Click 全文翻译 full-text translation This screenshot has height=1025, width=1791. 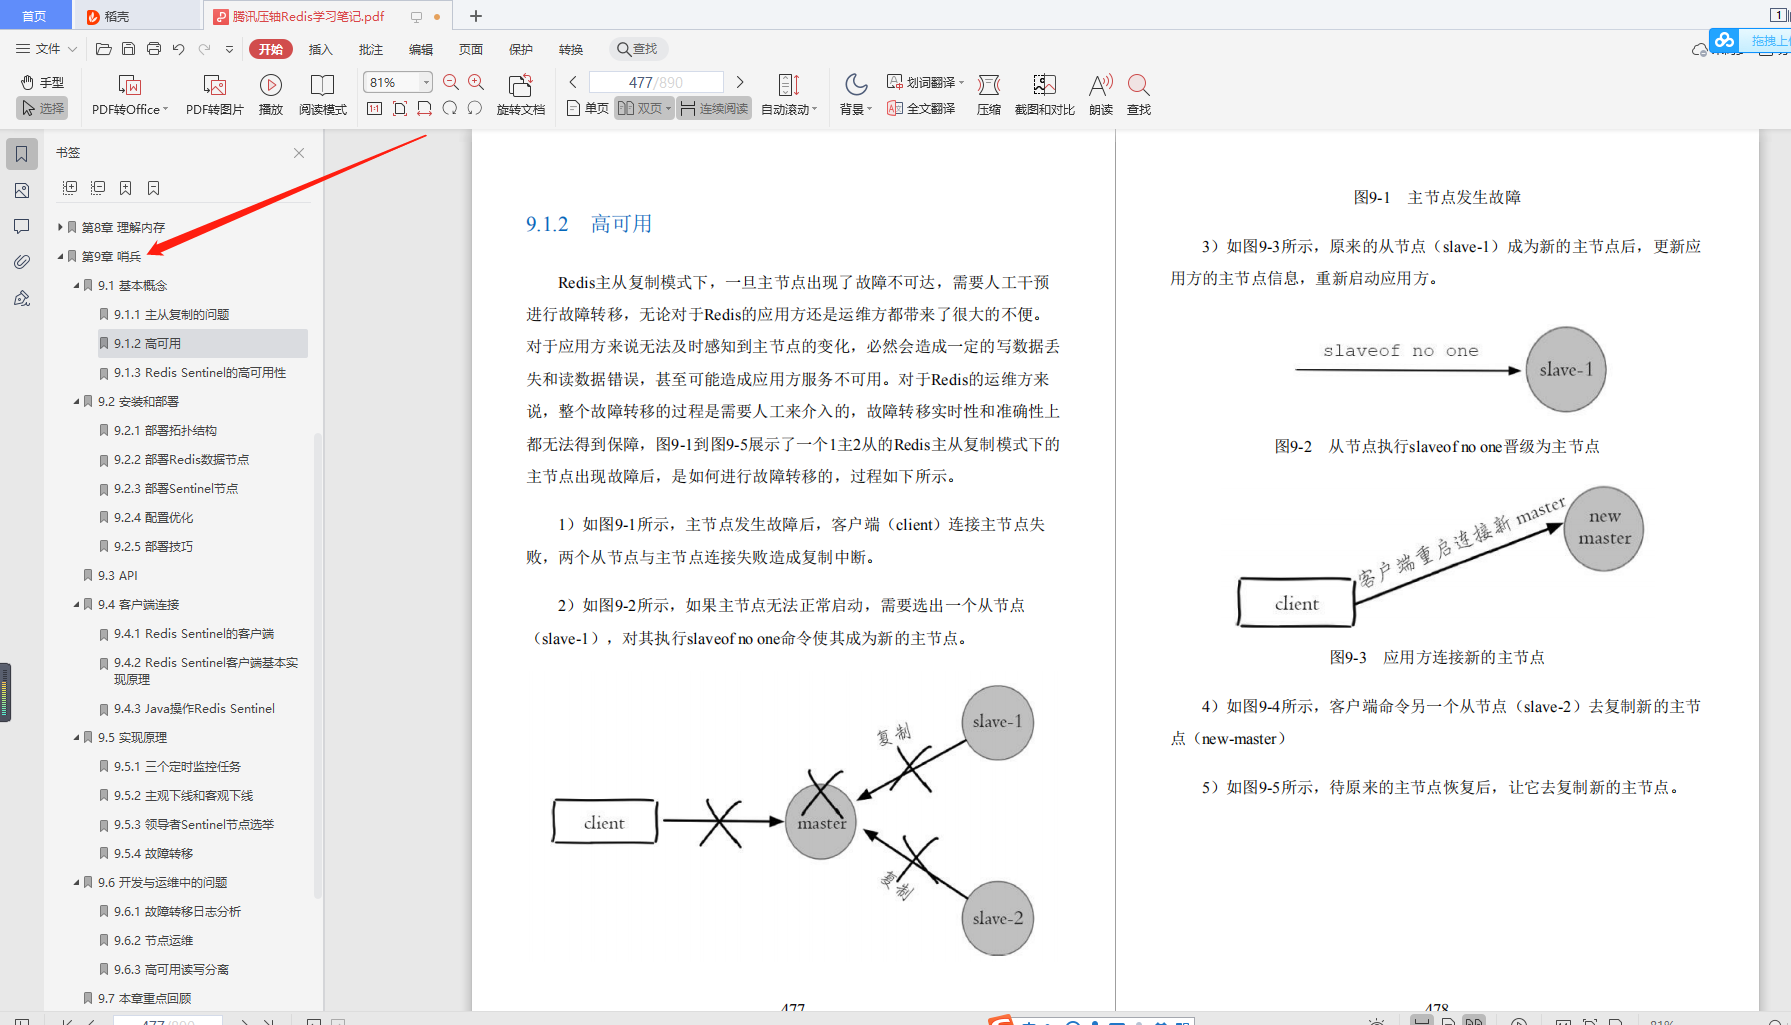click(921, 108)
